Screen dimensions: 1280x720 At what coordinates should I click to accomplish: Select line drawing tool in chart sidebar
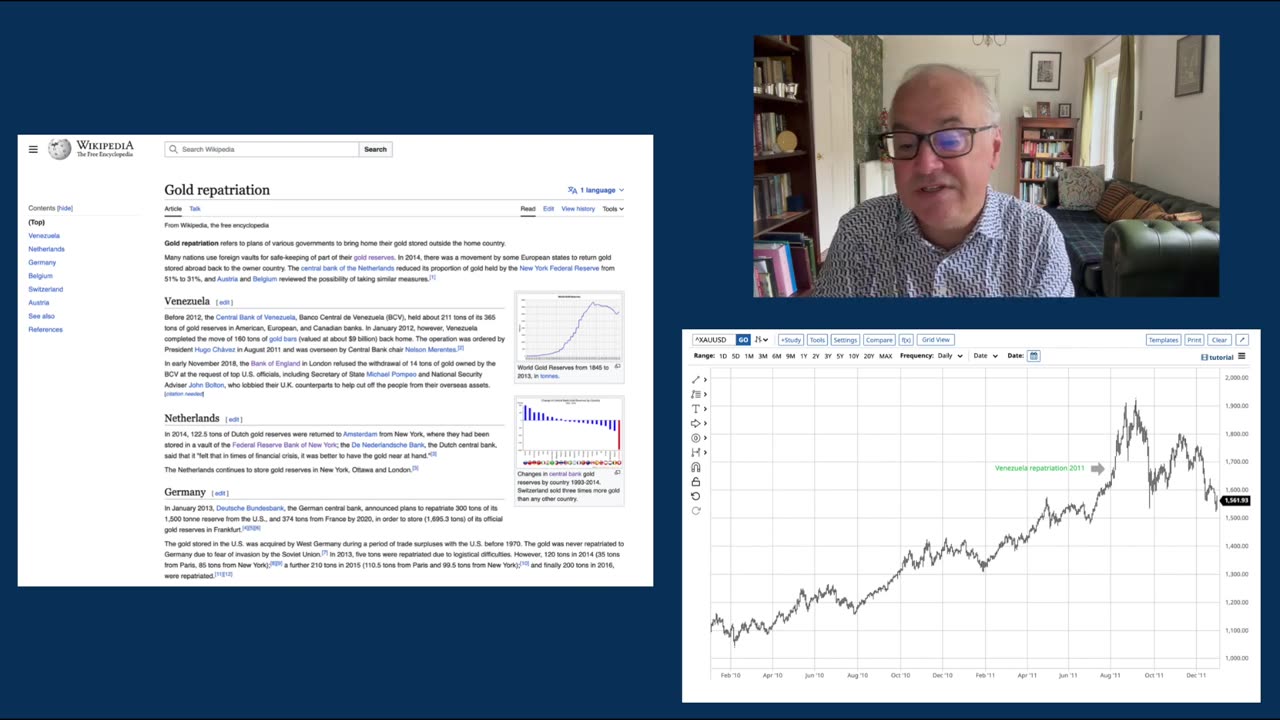click(x=696, y=380)
